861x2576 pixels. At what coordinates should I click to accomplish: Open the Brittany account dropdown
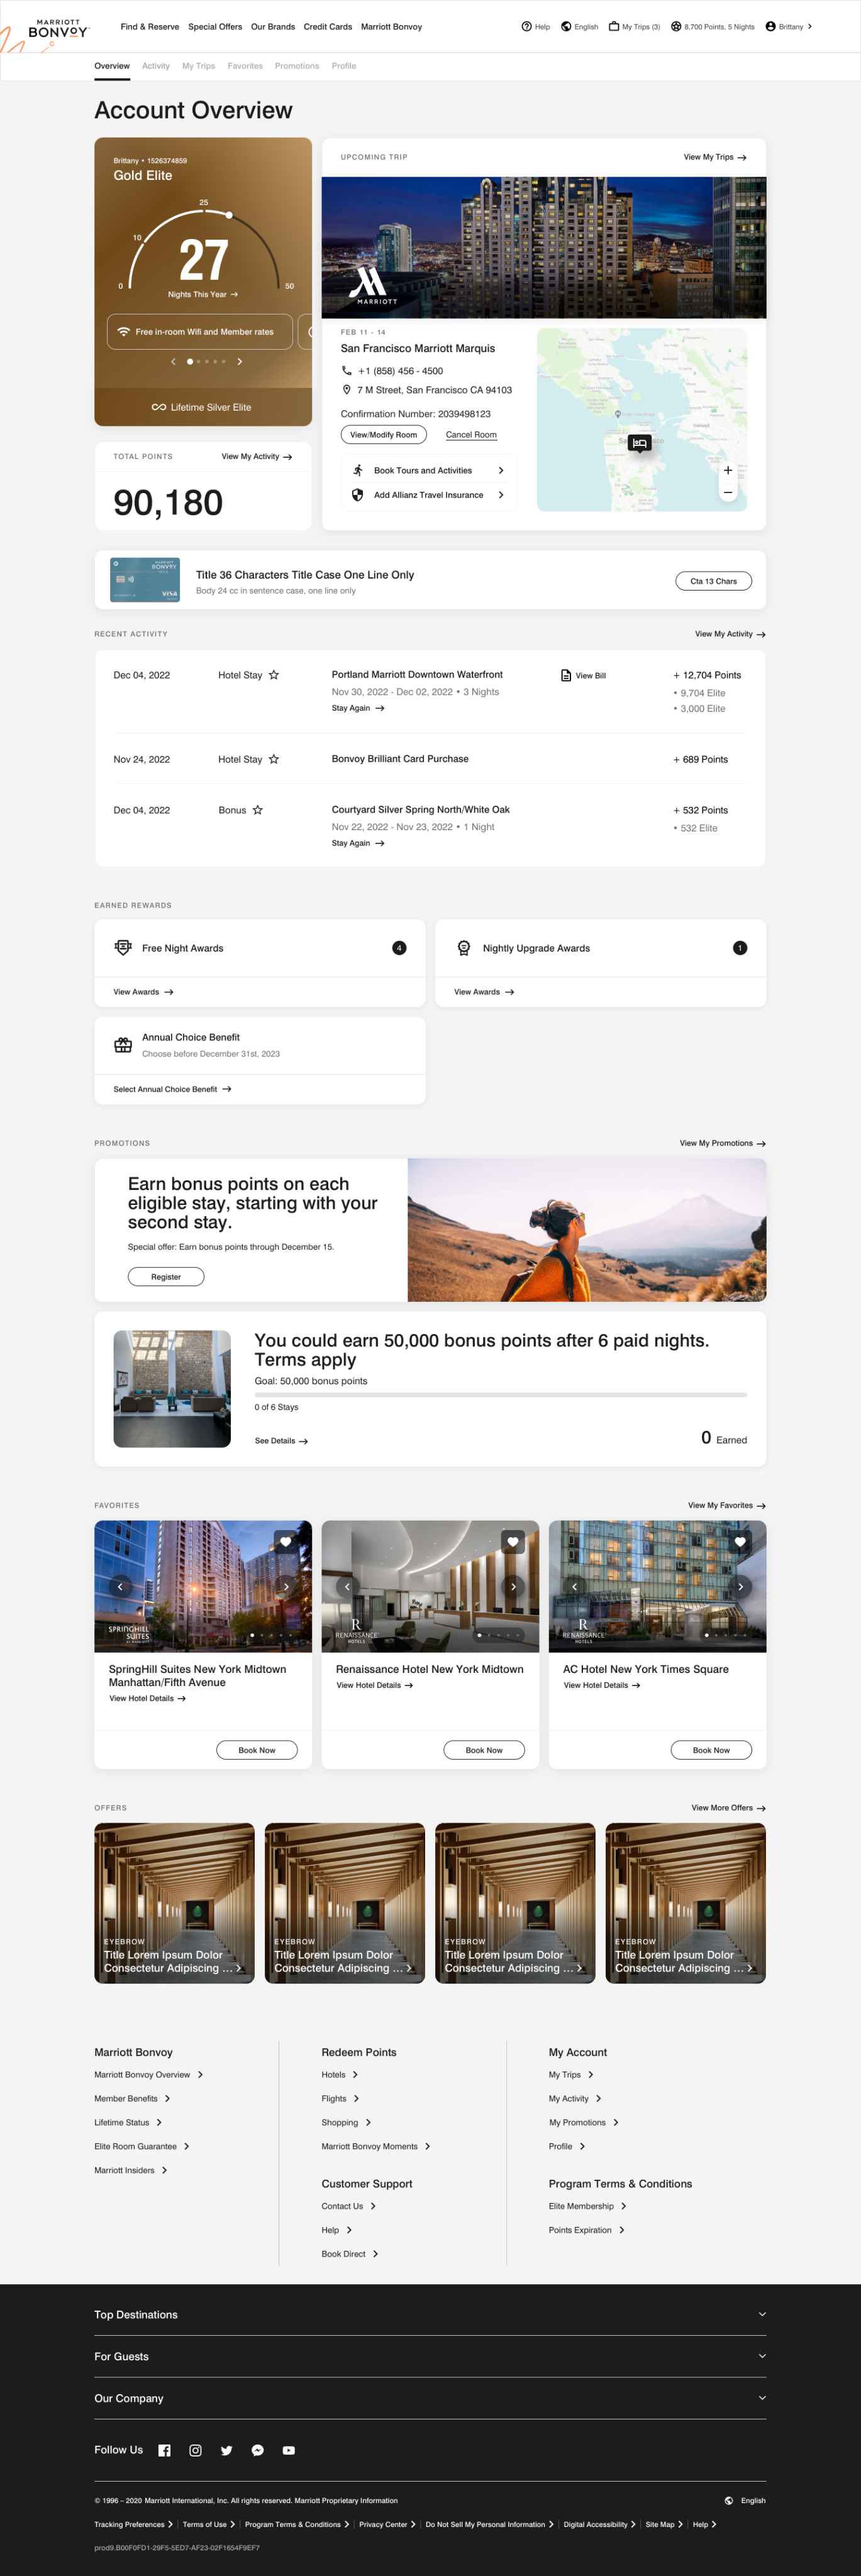(789, 27)
